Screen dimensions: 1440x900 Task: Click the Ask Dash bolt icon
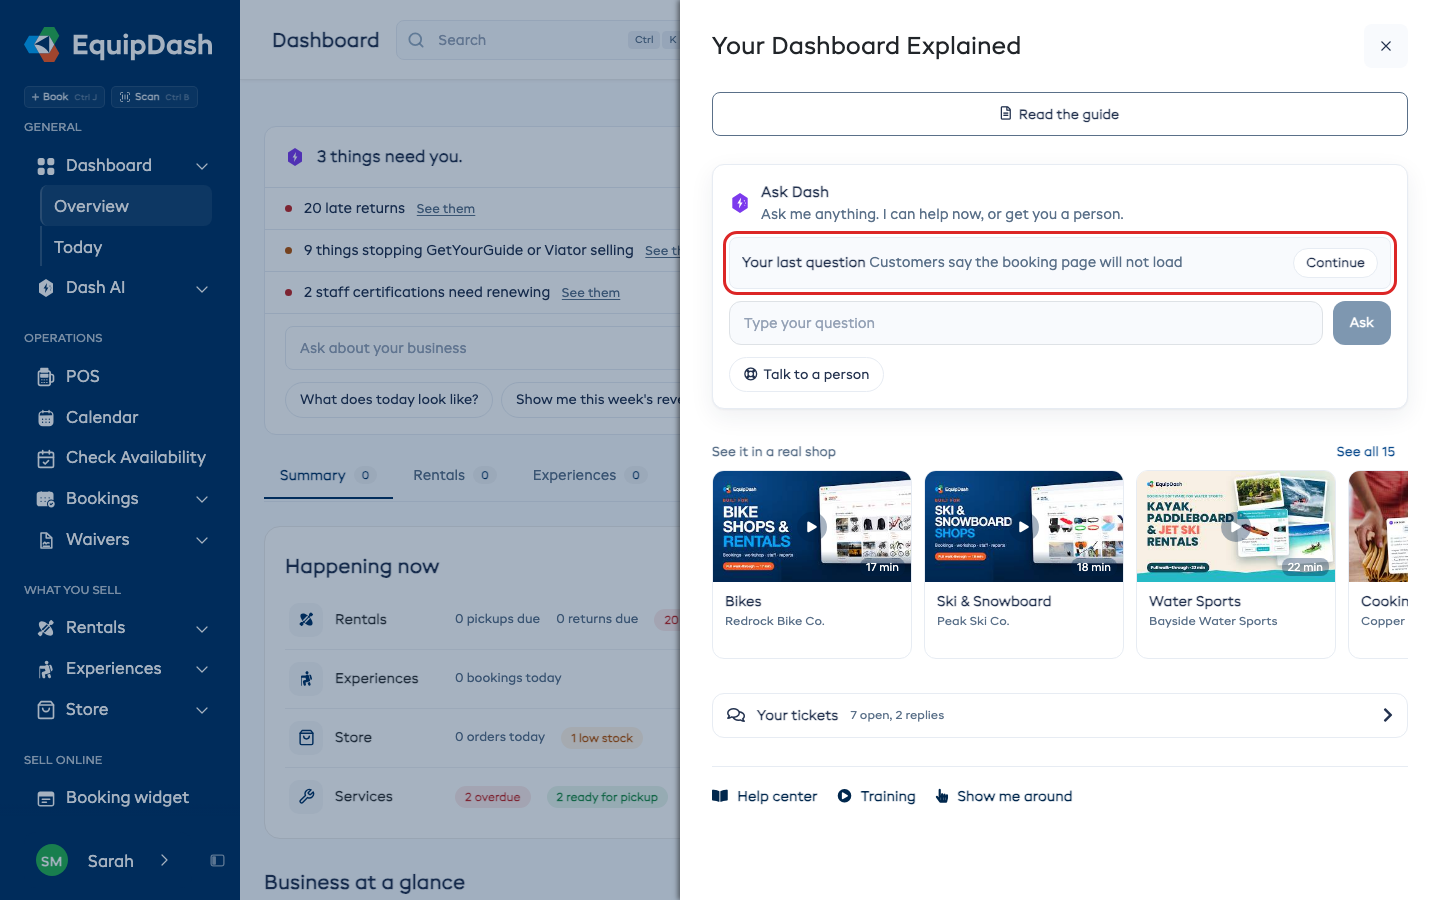(740, 203)
